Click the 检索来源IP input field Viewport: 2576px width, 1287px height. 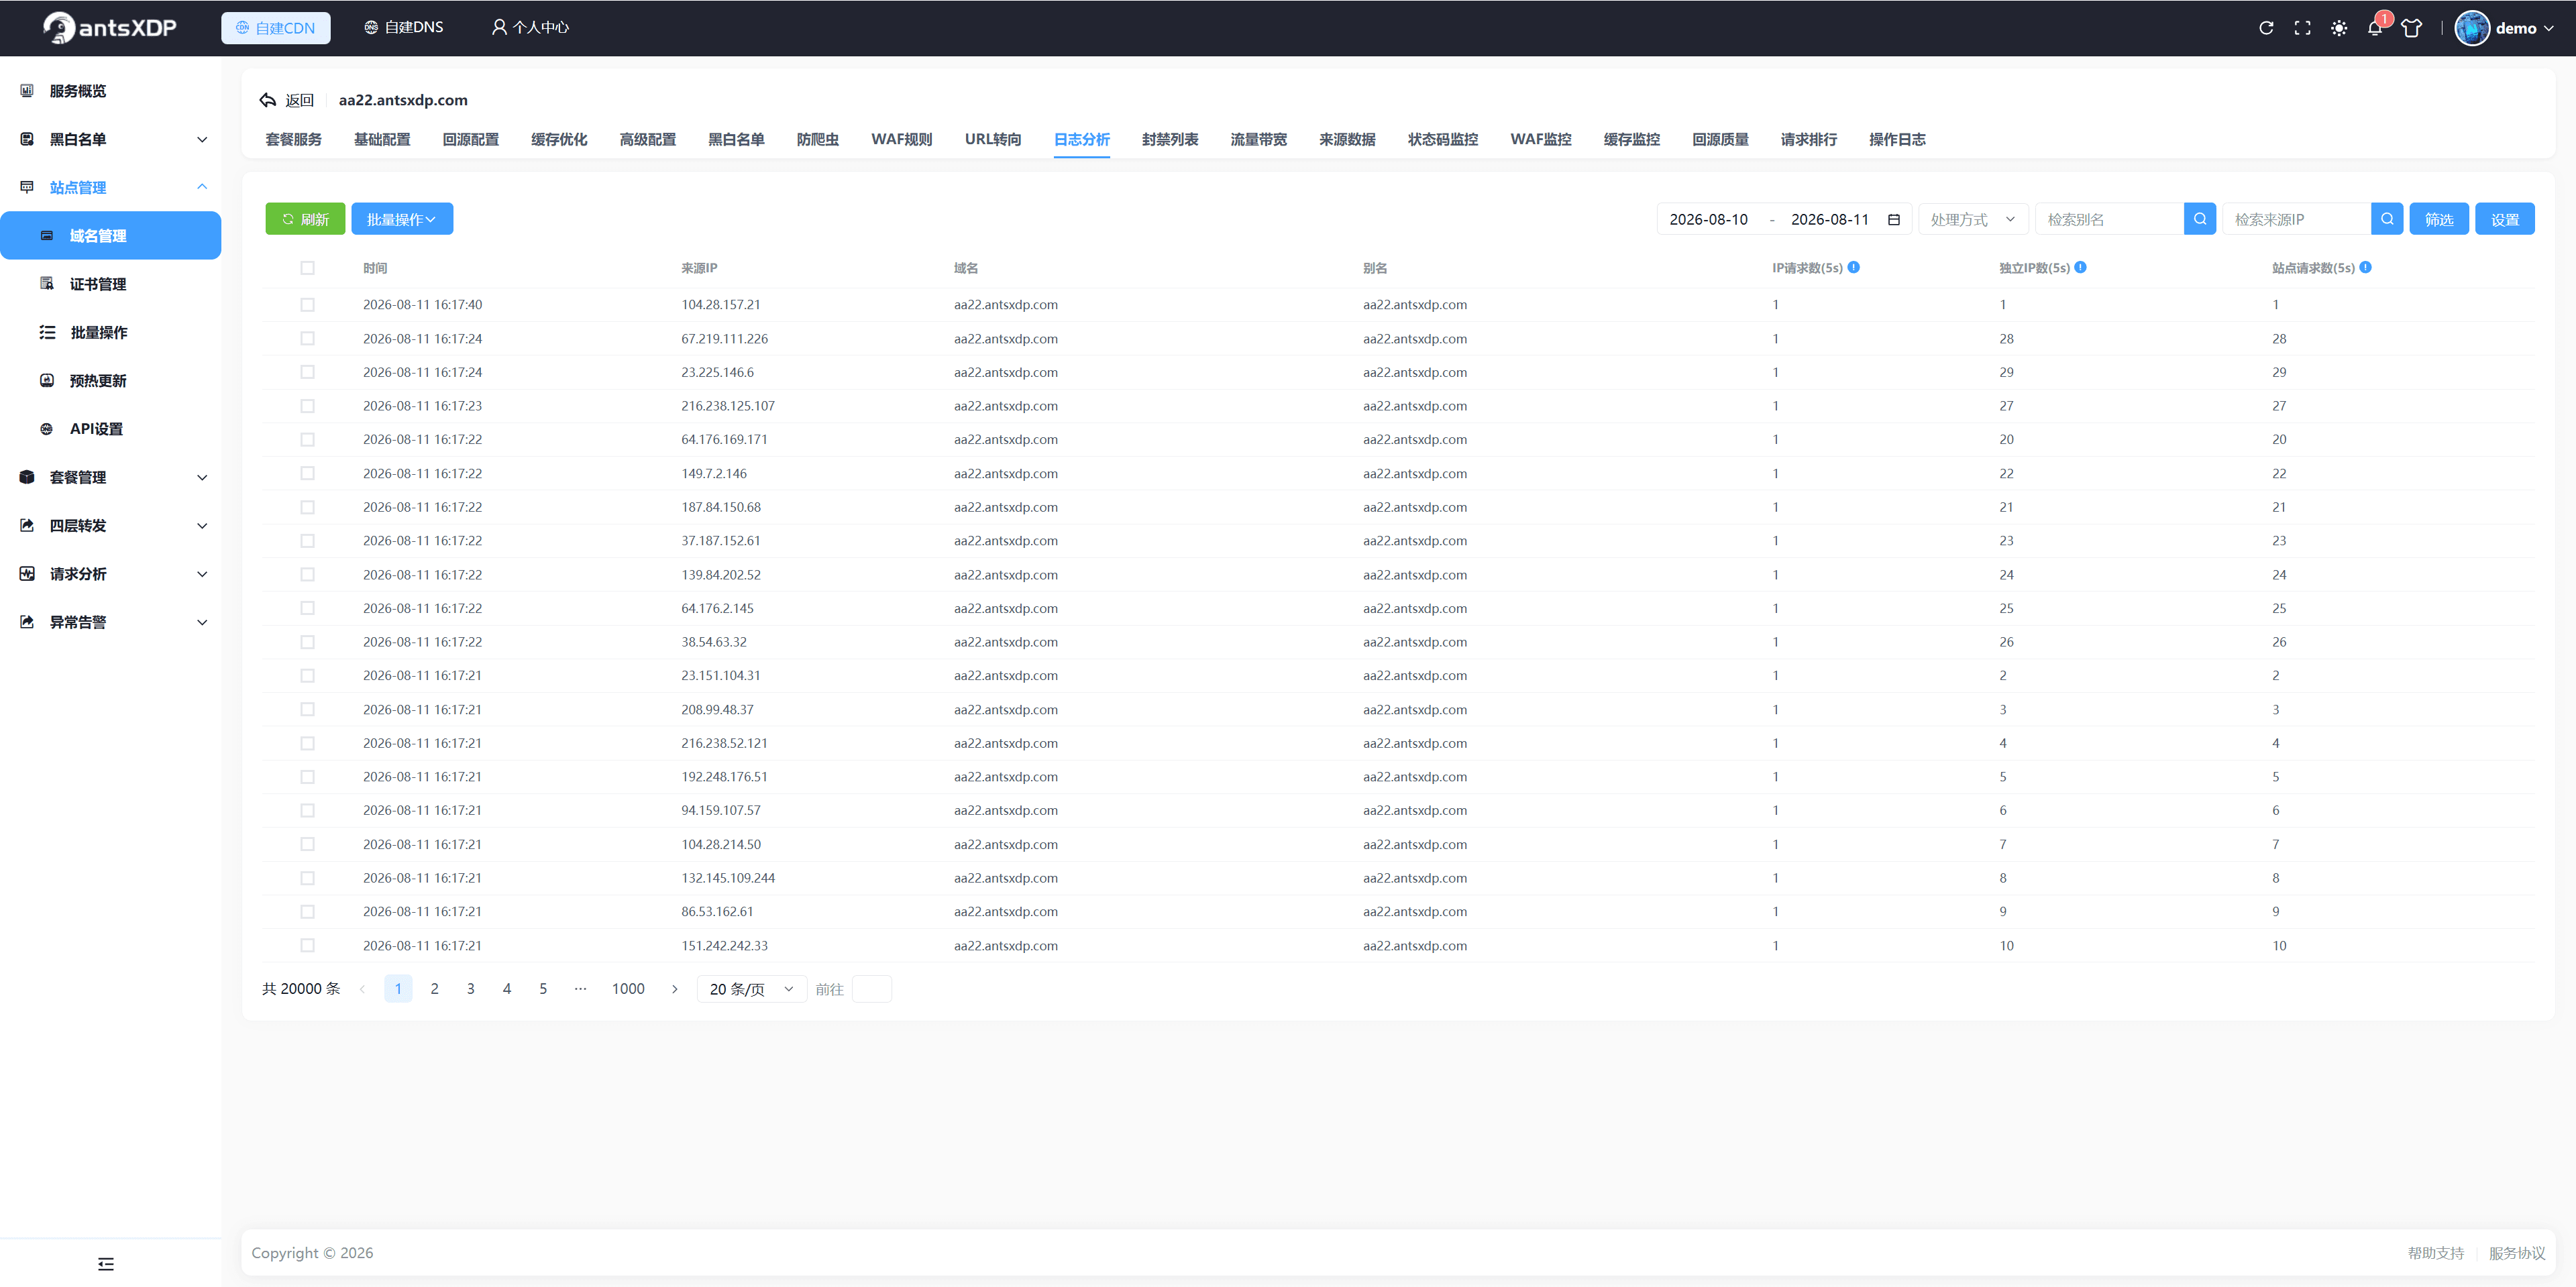coord(2296,219)
